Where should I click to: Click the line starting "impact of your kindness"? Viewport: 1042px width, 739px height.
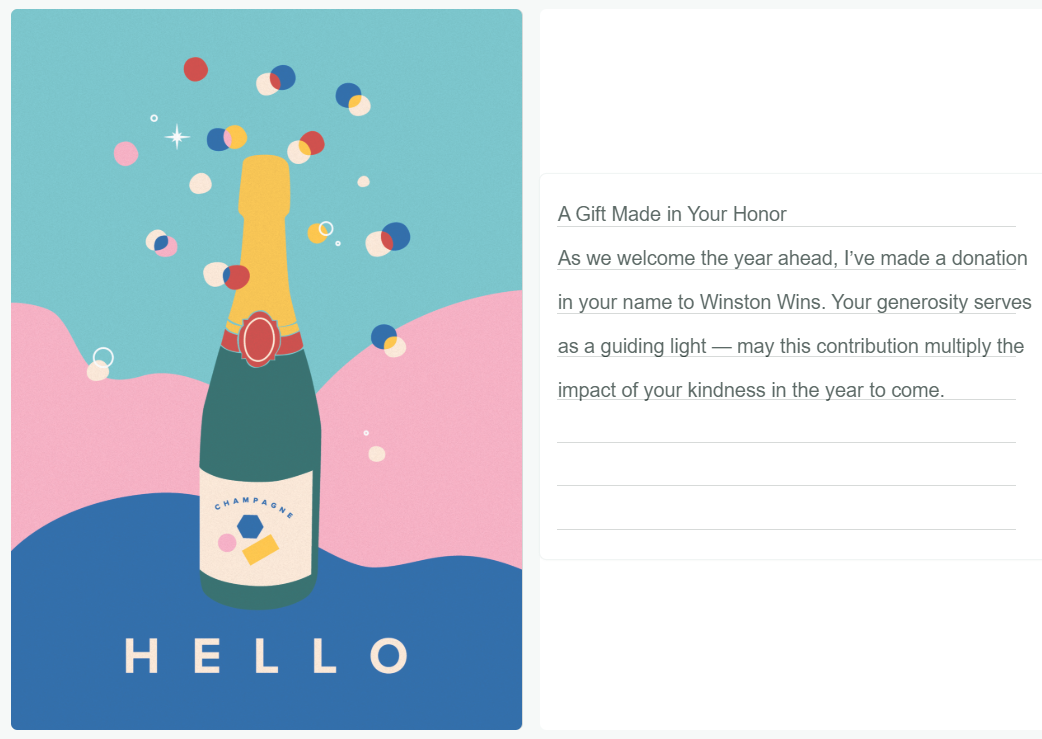(750, 390)
